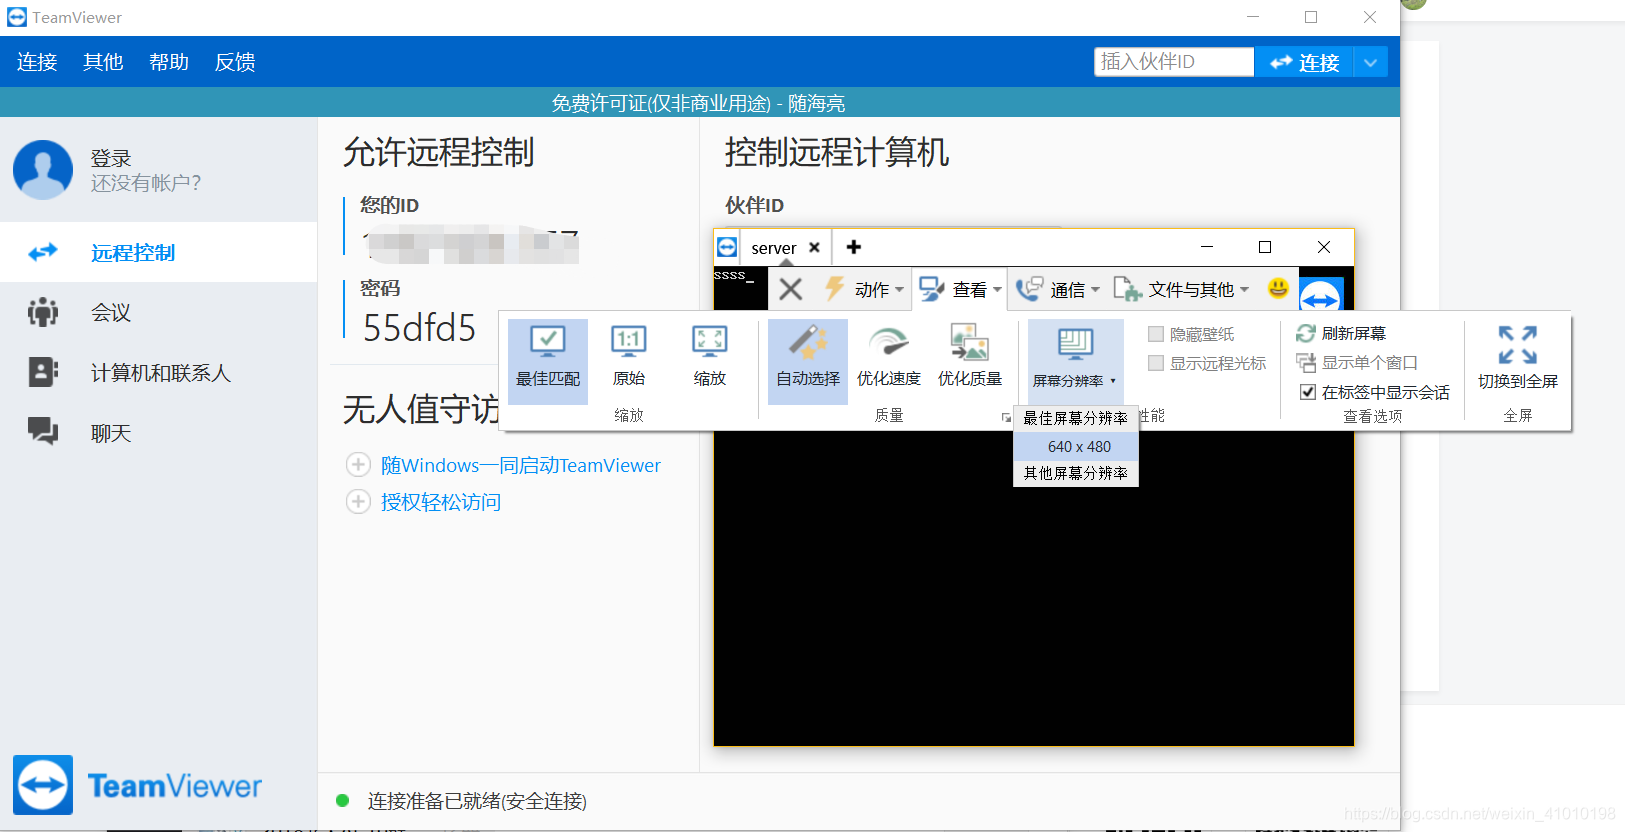The height and width of the screenshot is (832, 1625).
Task: Click the TeamViewer logo in session toolbar
Action: (x=1320, y=296)
